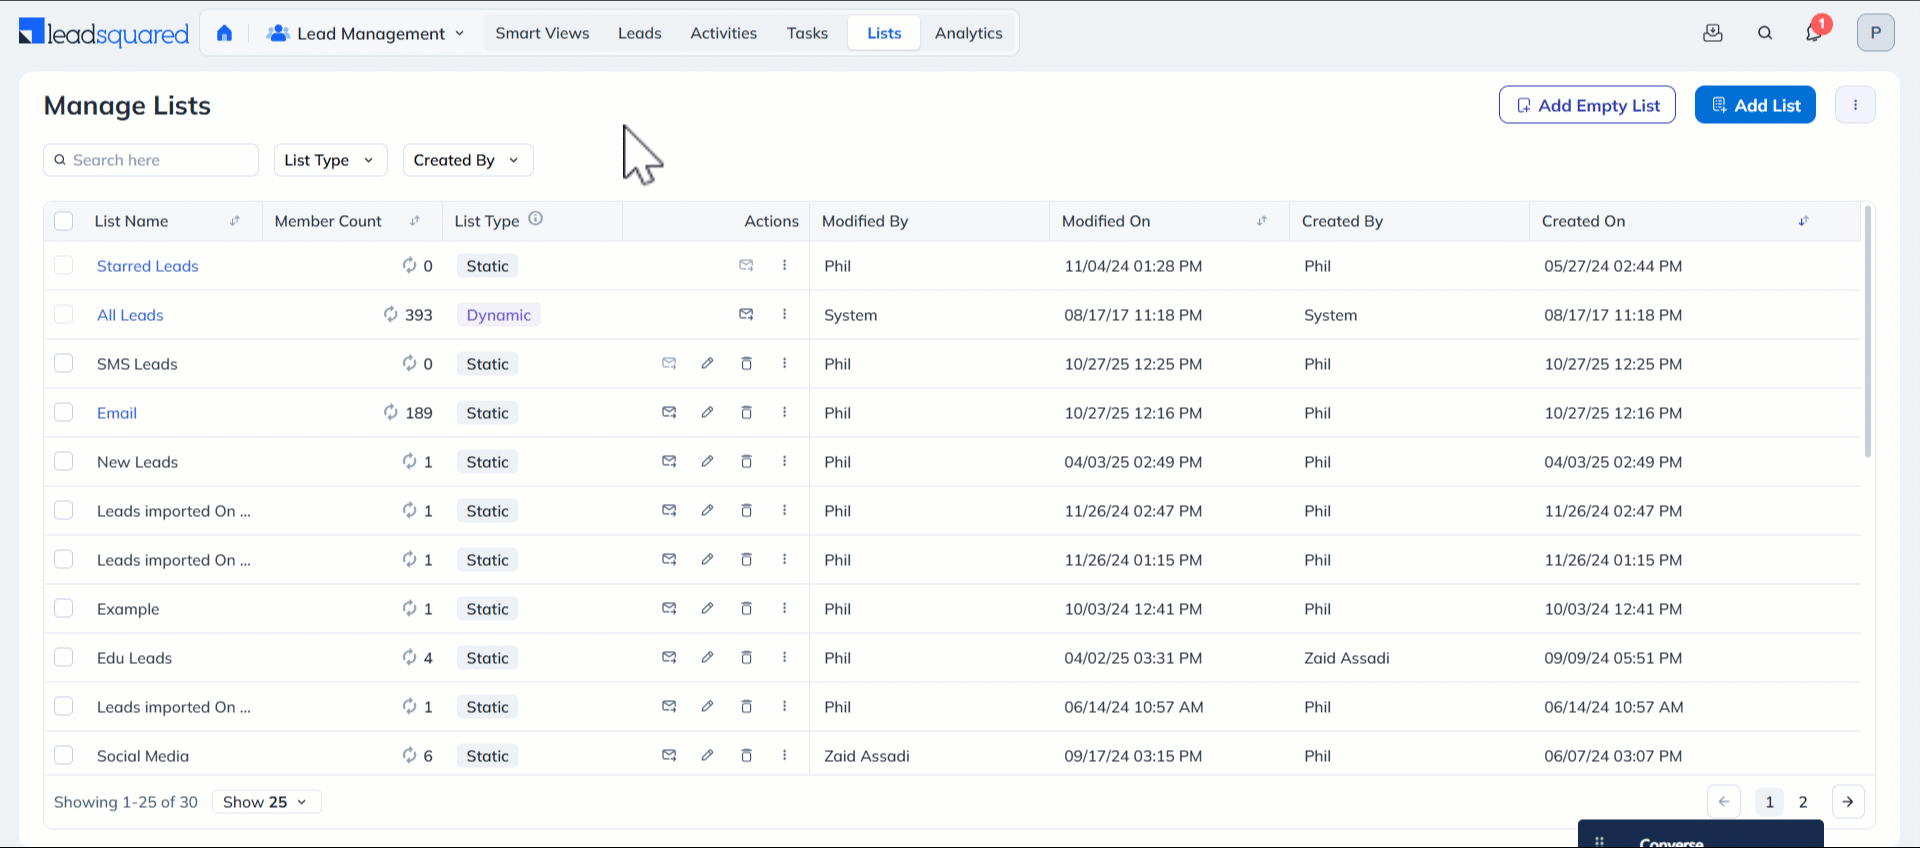Screen dimensions: 1920x848
Task: Open the Smart Views tab
Action: [542, 33]
